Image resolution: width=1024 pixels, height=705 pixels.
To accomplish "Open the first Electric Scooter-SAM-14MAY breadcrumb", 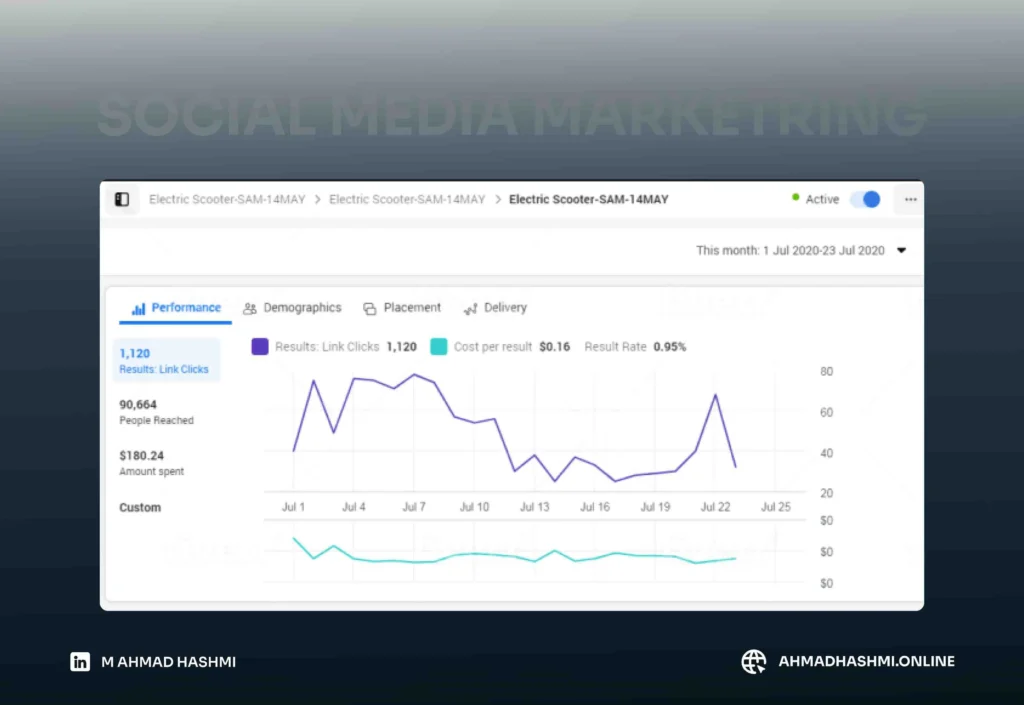I will [227, 199].
